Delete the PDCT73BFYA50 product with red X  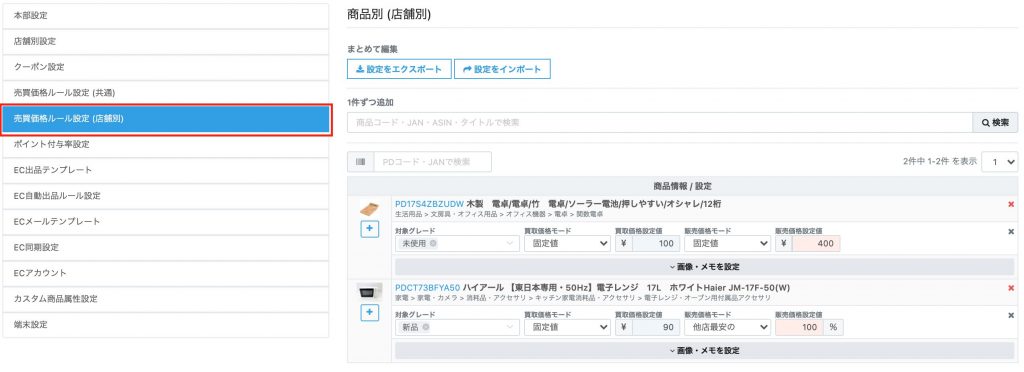1011,288
